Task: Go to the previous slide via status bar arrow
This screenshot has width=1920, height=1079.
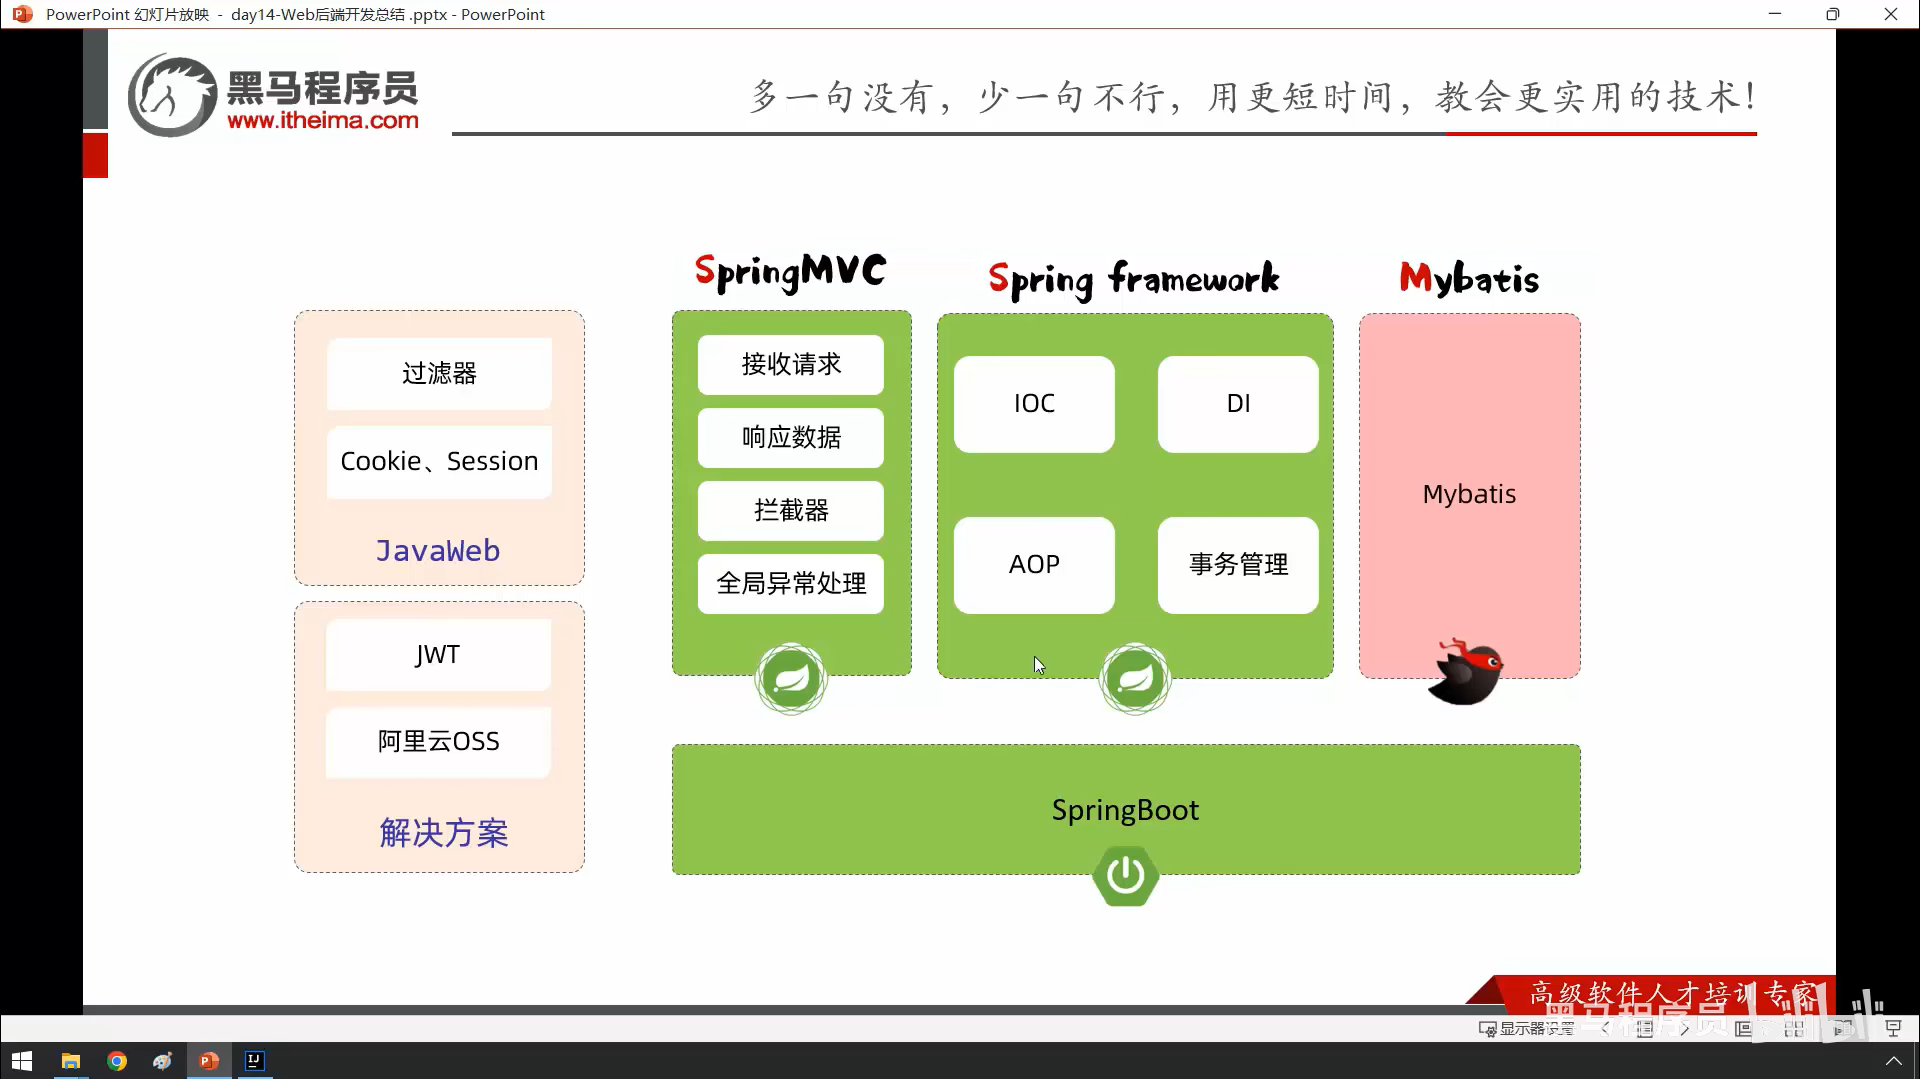Action: 1606,1028
